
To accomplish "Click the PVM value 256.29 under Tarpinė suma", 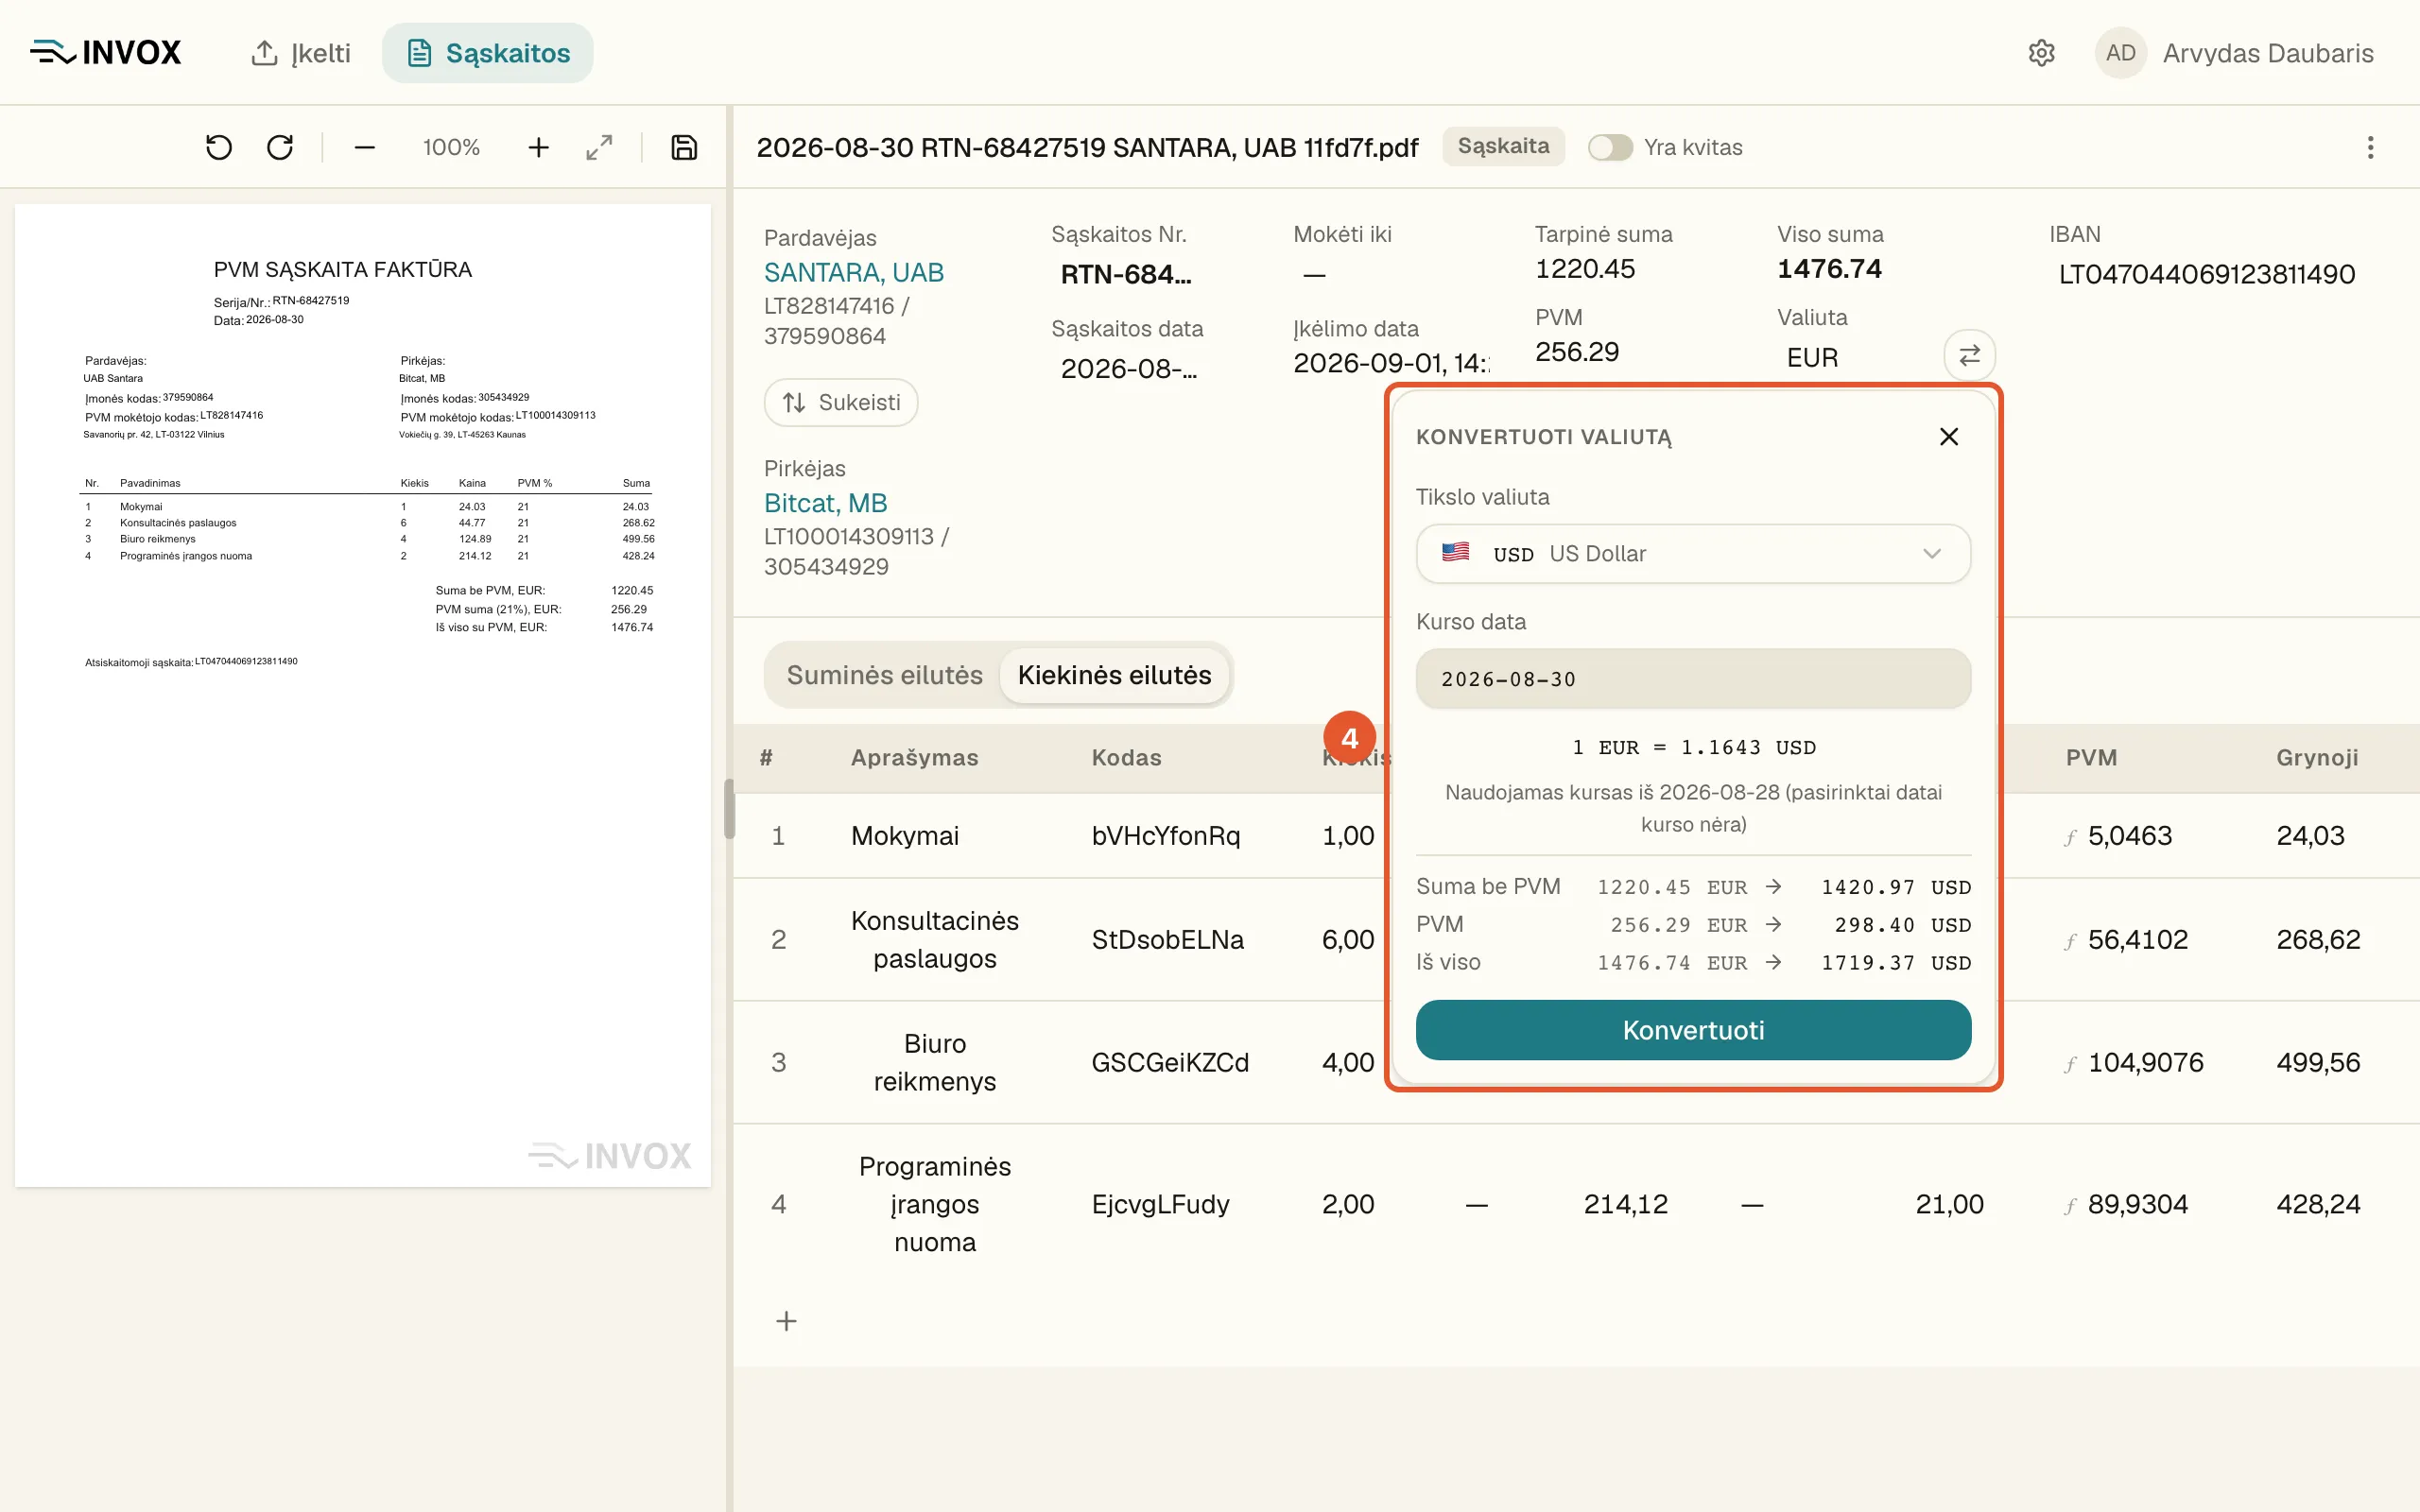I will click(1577, 351).
